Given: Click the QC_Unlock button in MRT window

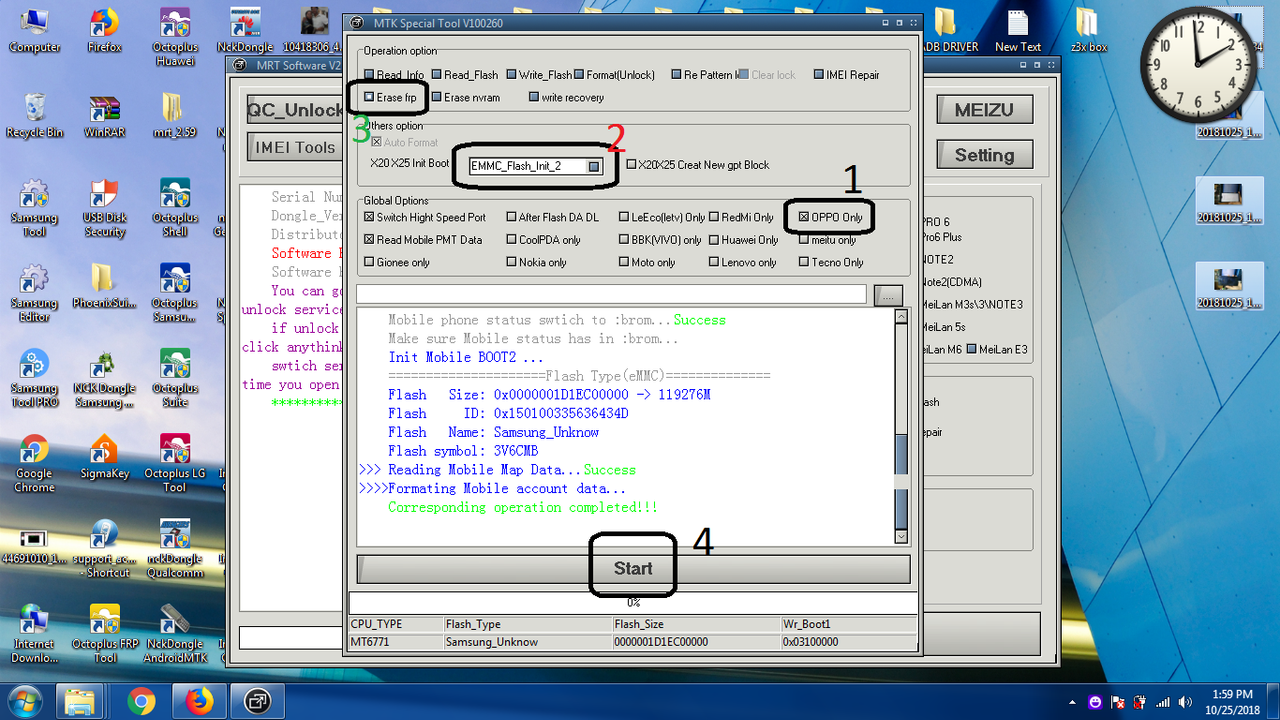Looking at the screenshot, I should [x=295, y=110].
